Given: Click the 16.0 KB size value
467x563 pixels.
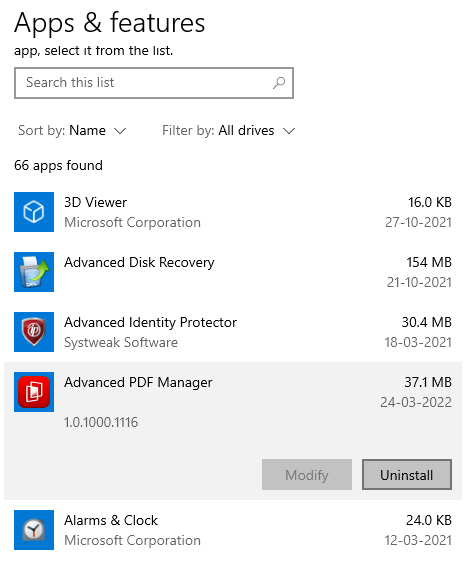Looking at the screenshot, I should [x=430, y=203].
